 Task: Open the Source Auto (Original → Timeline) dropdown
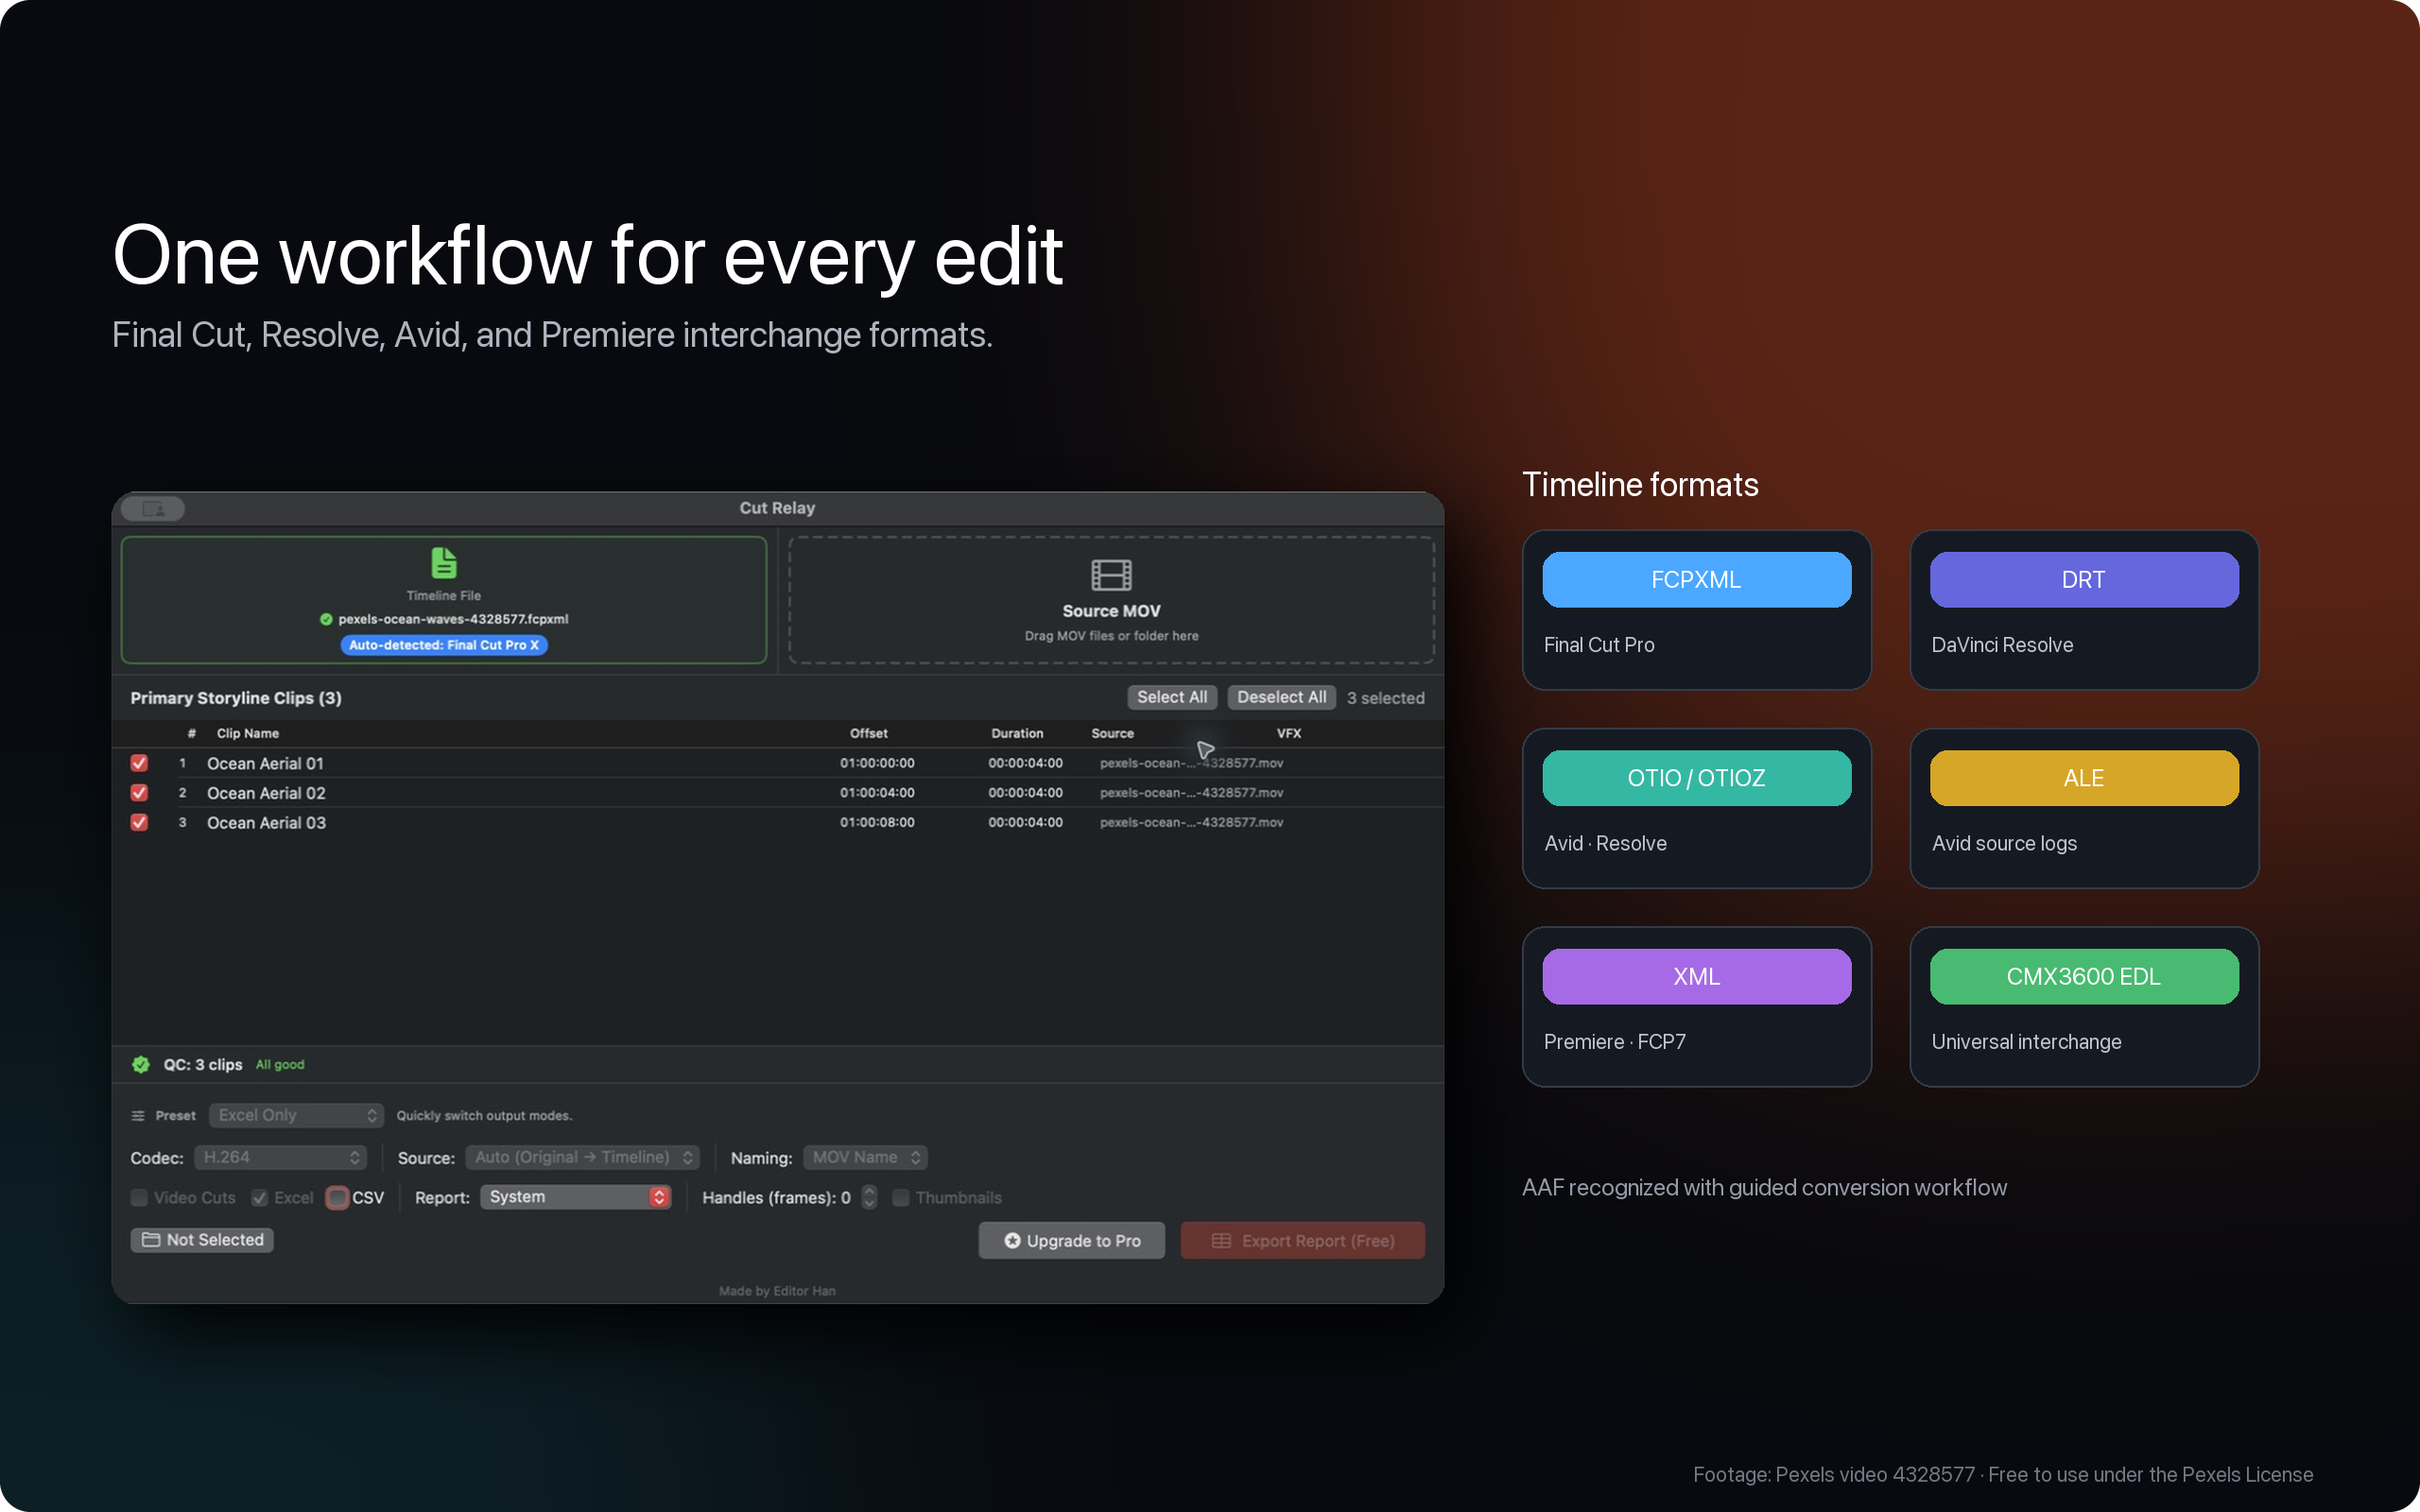(x=582, y=1157)
